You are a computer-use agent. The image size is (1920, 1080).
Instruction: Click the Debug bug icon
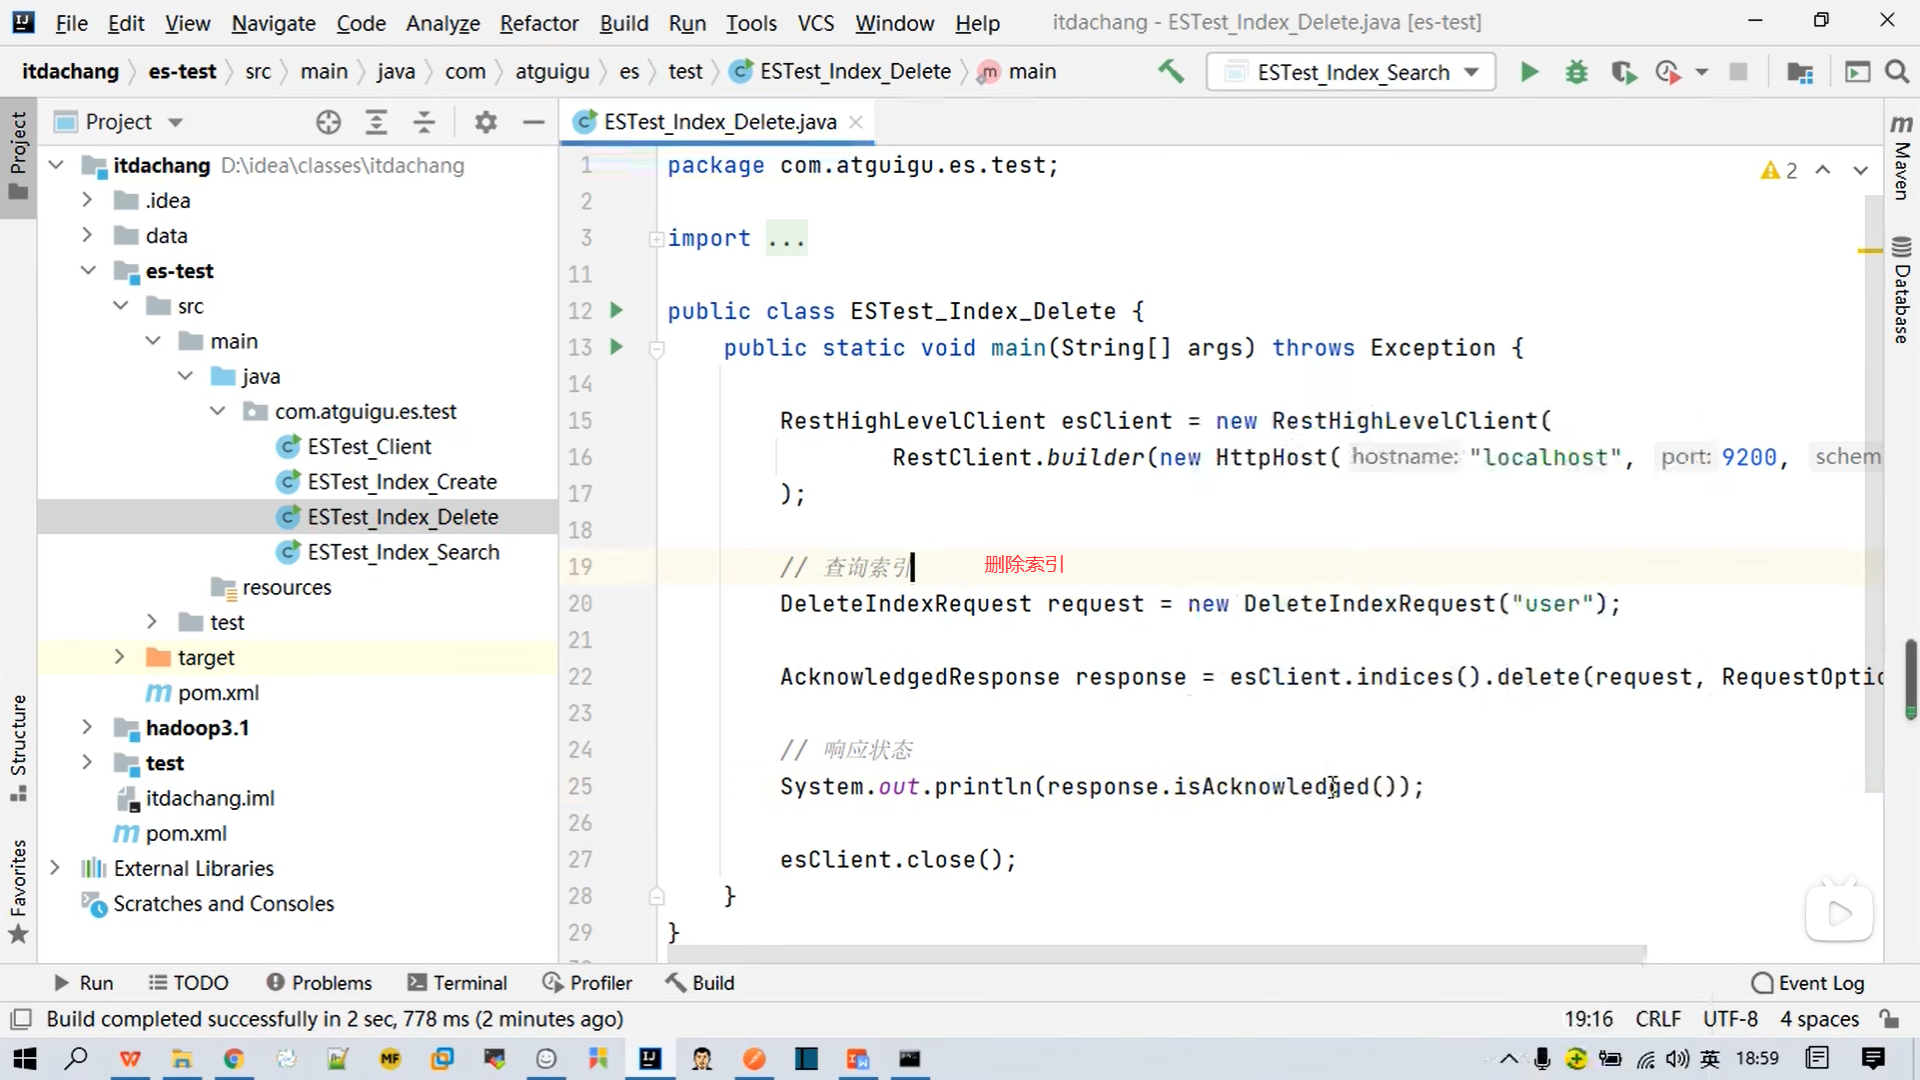1576,72
